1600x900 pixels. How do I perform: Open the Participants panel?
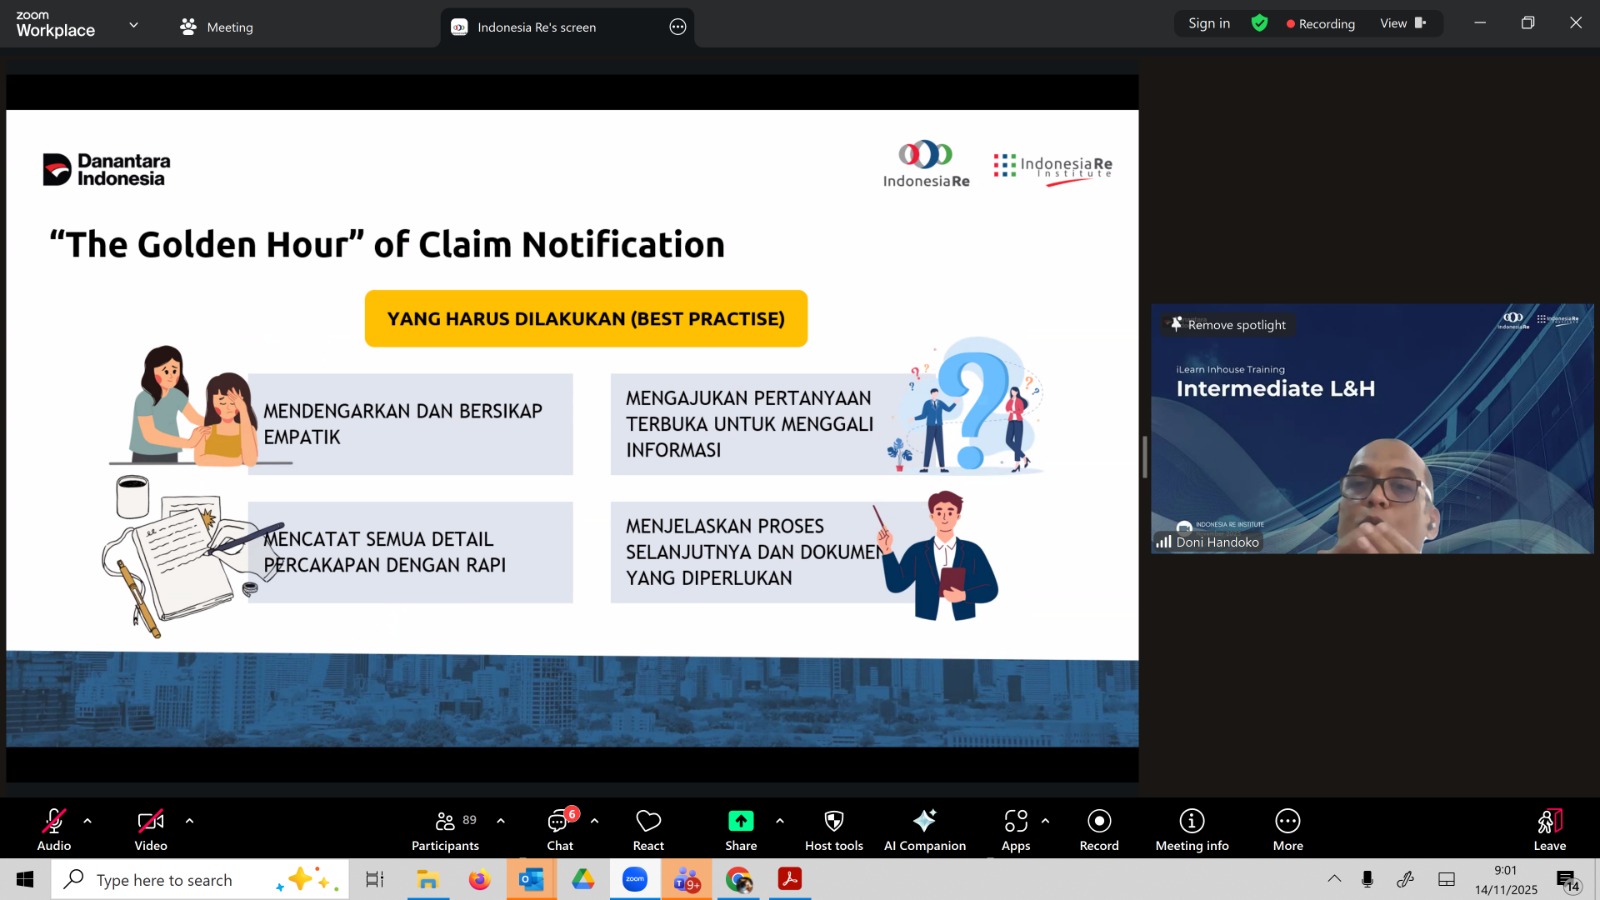tap(445, 830)
